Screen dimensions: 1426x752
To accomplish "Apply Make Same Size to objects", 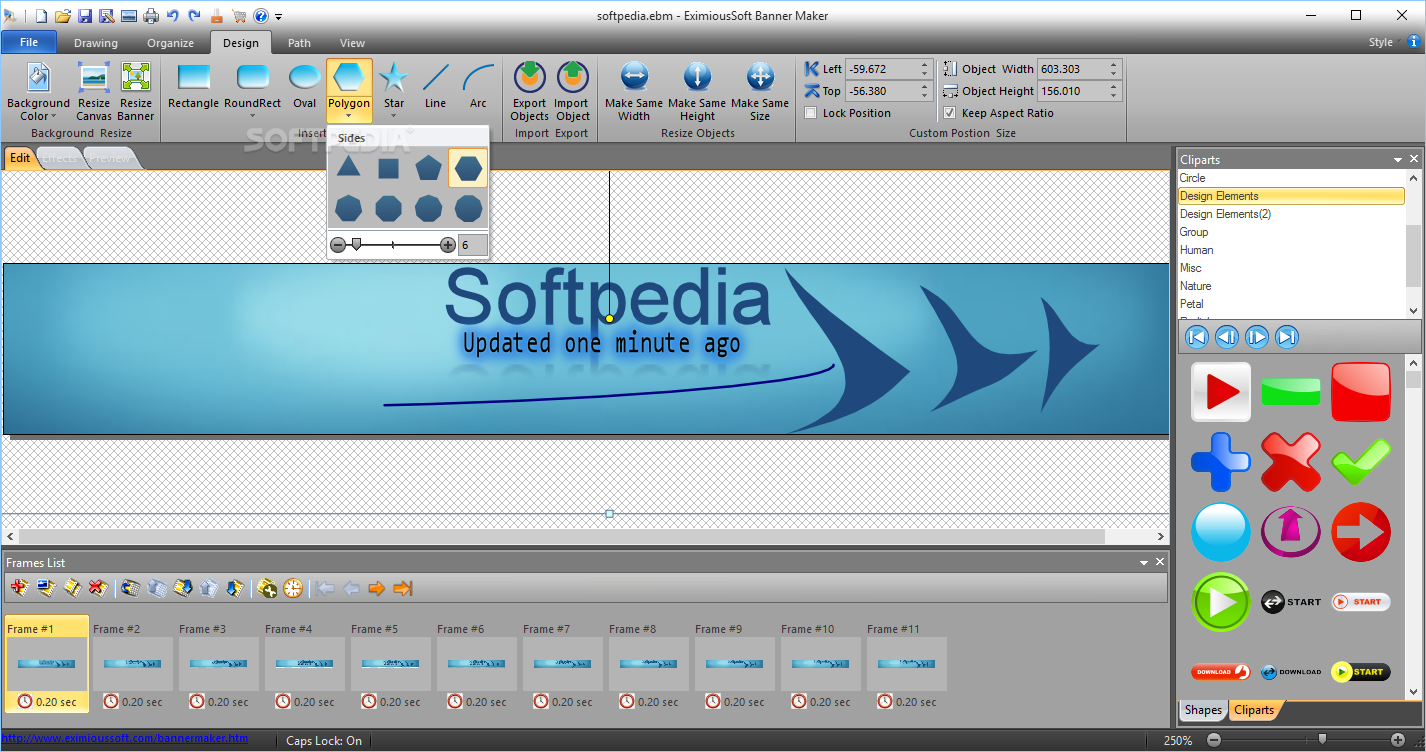I will pos(760,91).
